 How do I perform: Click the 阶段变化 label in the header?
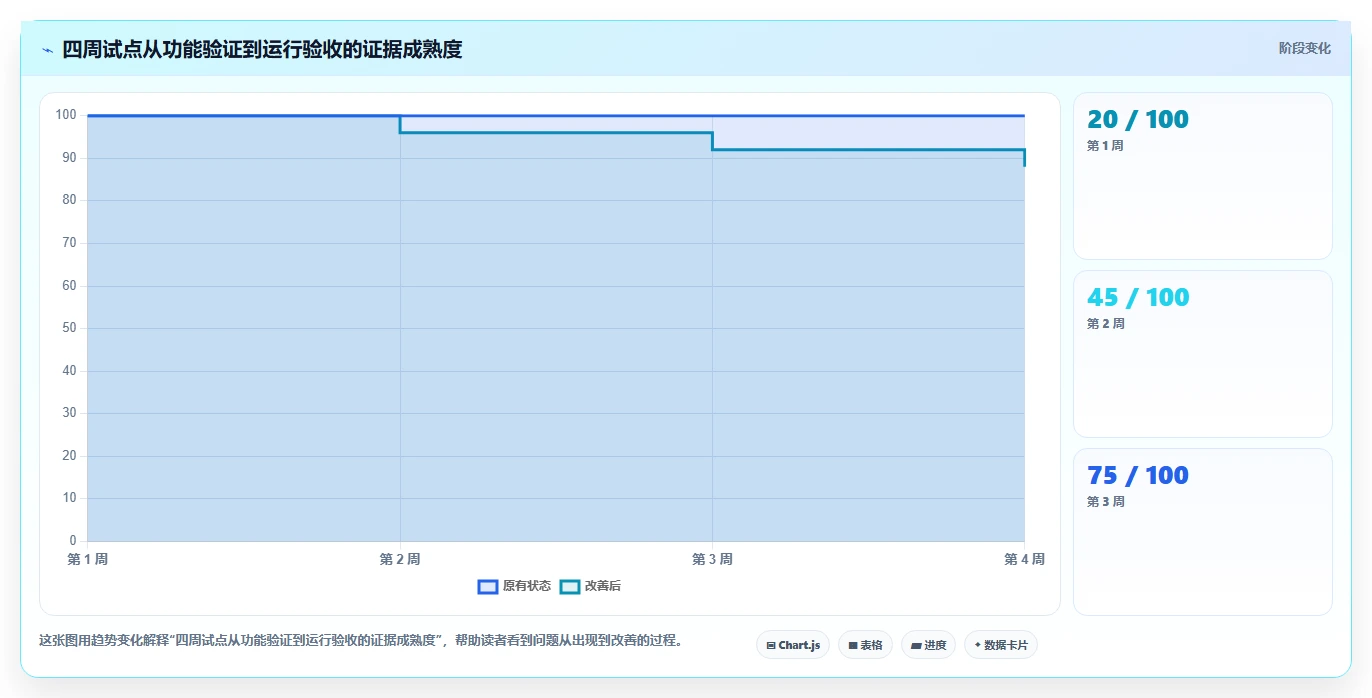coord(1305,48)
